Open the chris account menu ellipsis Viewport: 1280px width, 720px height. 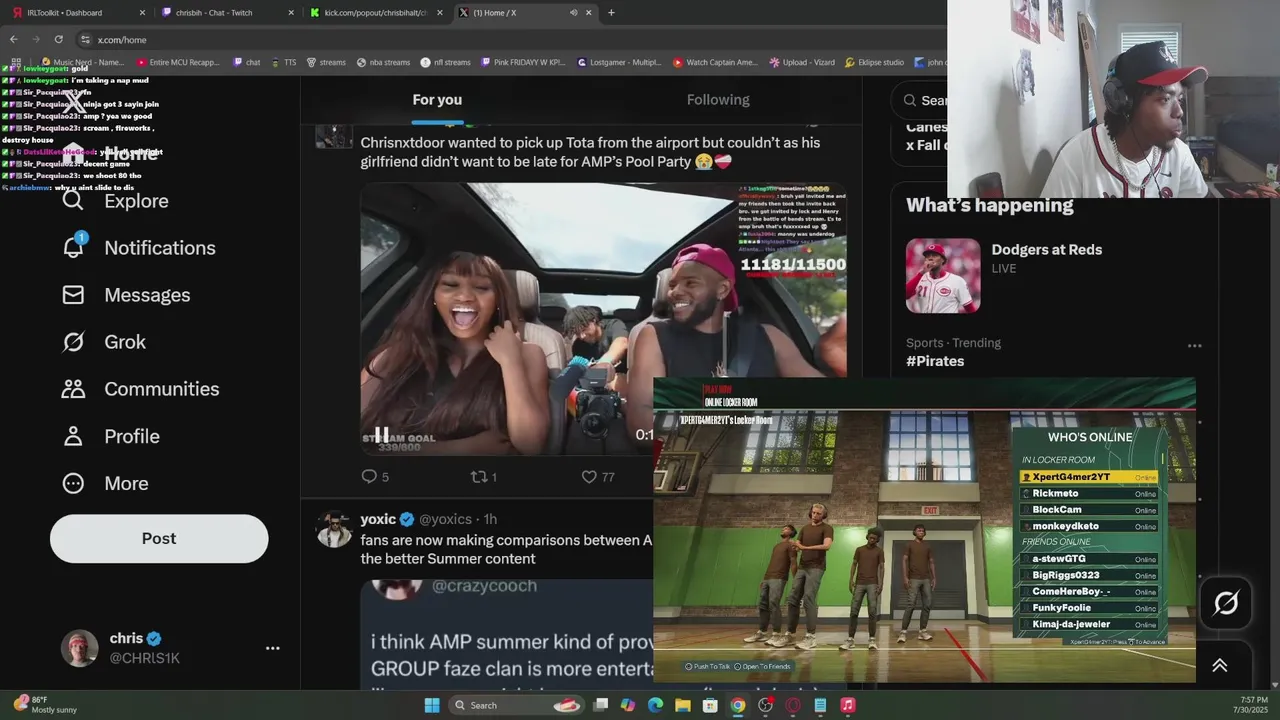pos(272,648)
